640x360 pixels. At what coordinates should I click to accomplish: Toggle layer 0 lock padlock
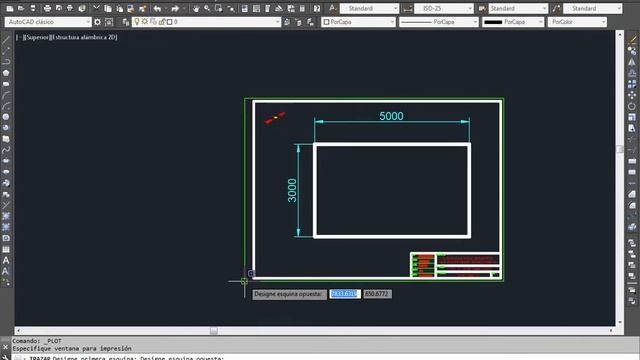coord(162,22)
